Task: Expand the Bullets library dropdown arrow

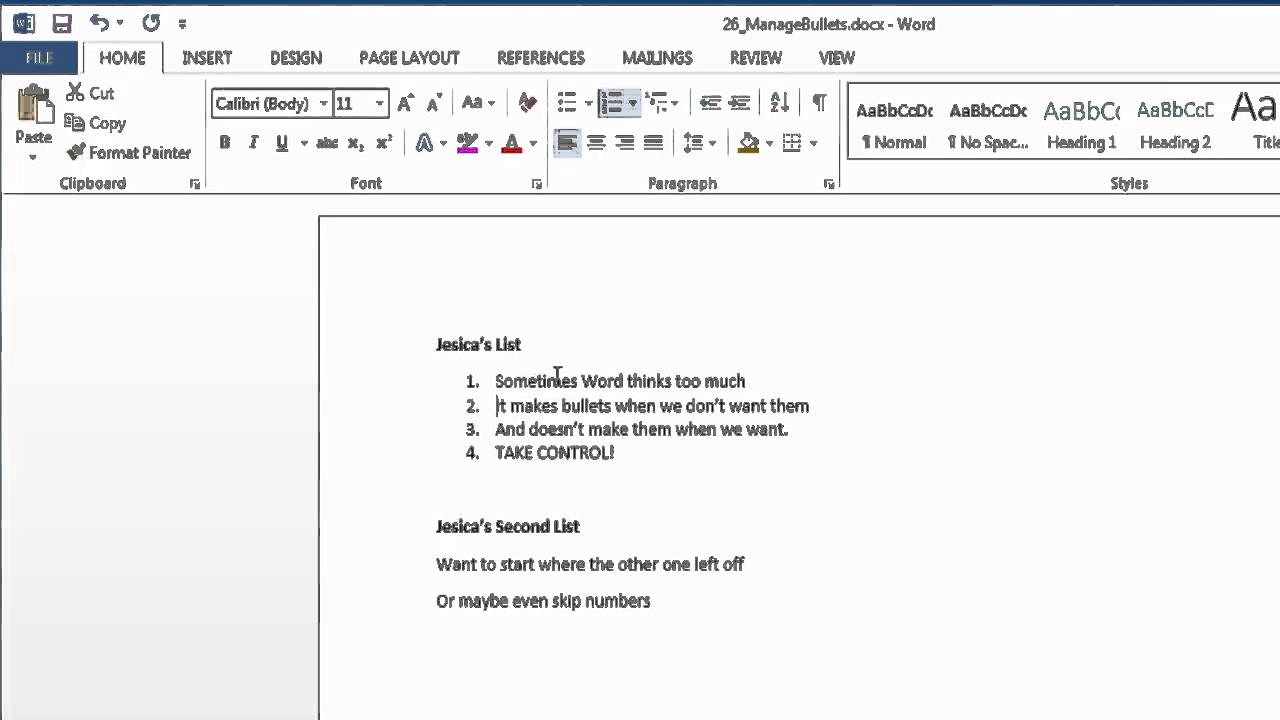Action: [588, 103]
